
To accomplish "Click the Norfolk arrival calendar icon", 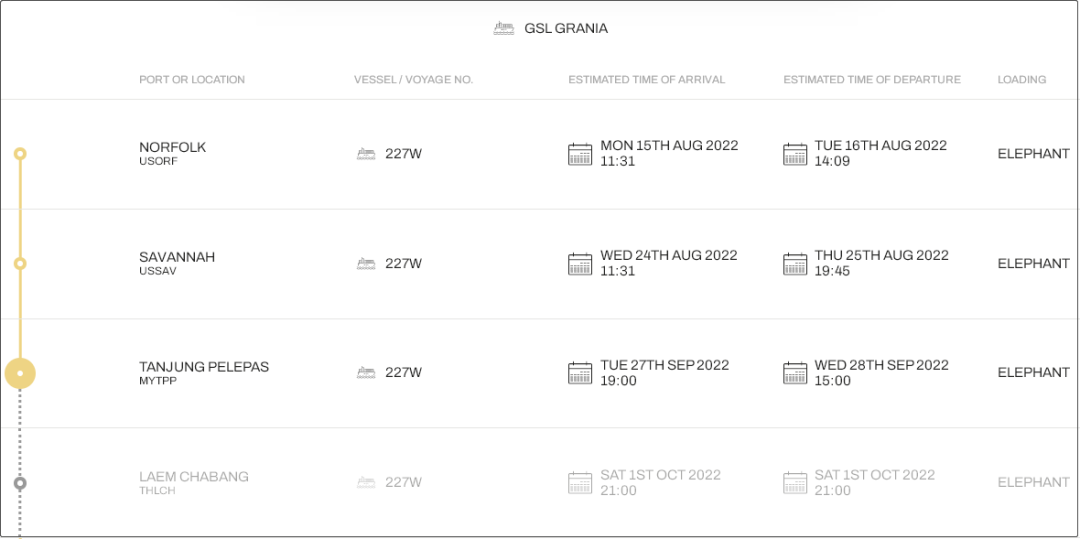I will pos(580,154).
